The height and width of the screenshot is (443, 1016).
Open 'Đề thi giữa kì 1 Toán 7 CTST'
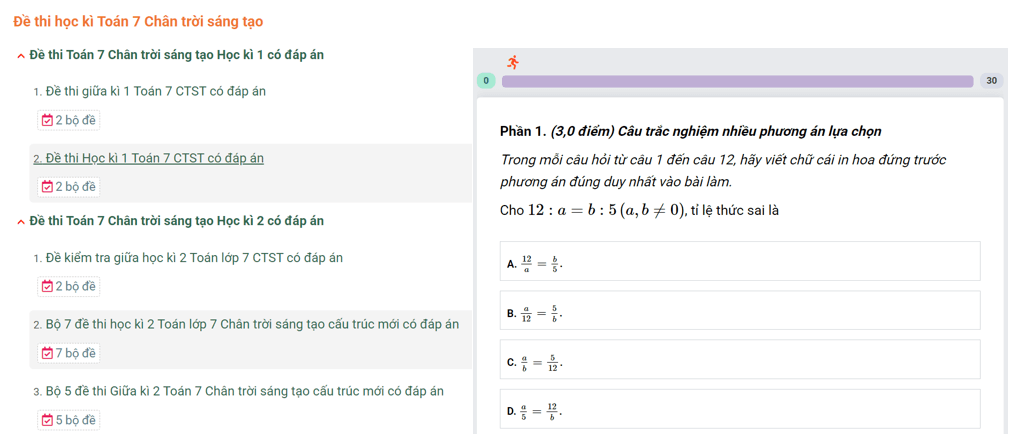pyautogui.click(x=156, y=91)
